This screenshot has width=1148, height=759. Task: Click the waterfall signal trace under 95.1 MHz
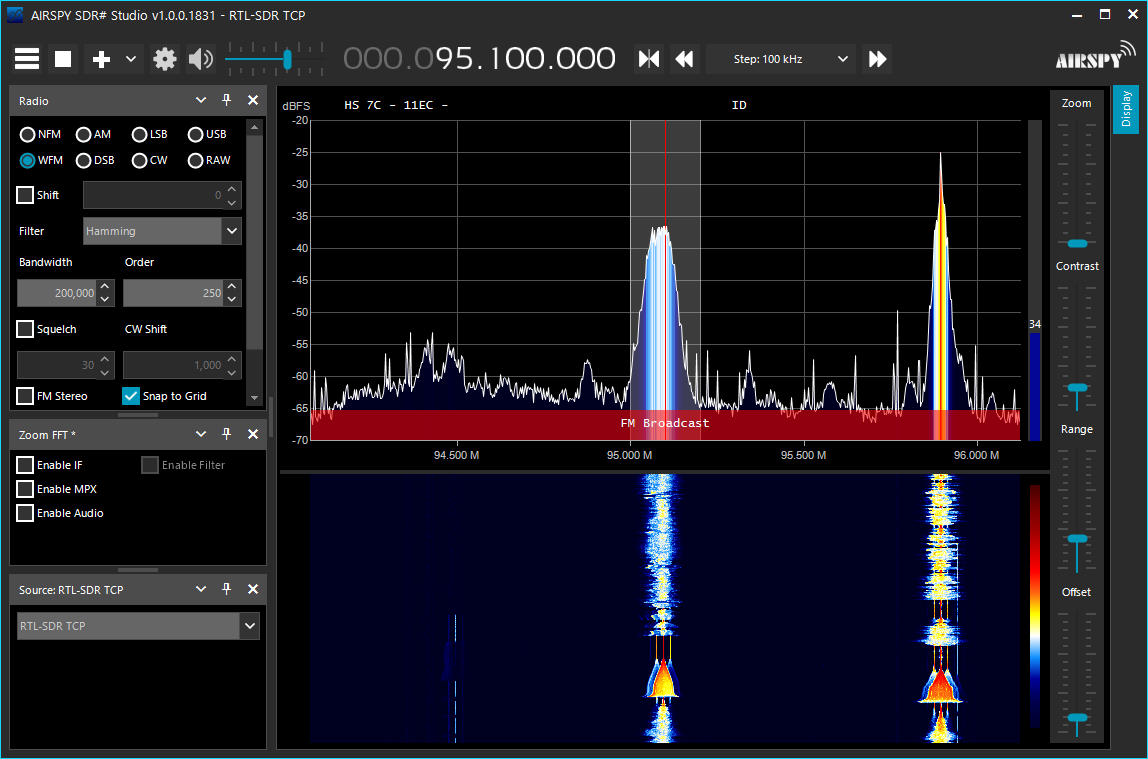(662, 607)
